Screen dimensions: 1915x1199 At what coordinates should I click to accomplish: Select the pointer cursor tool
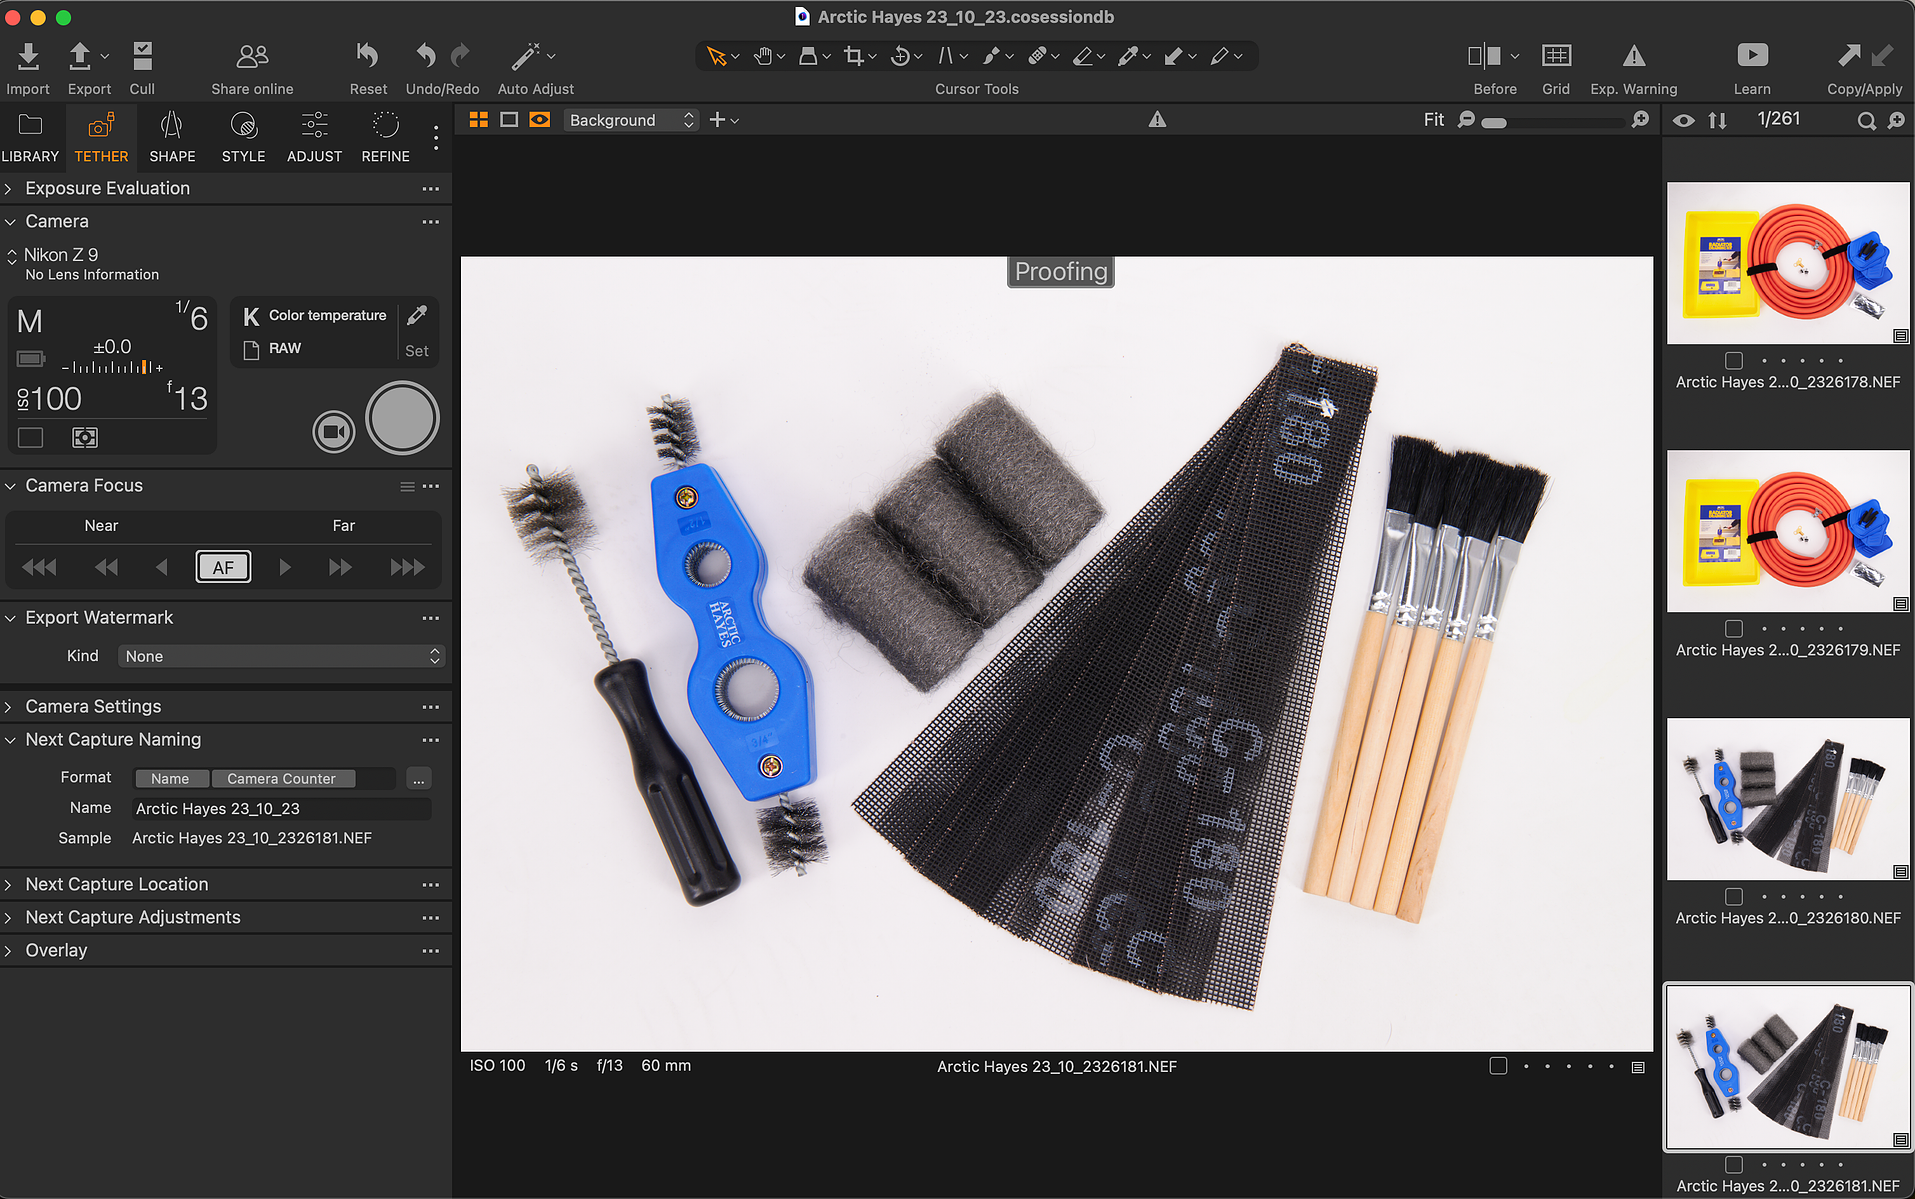tap(716, 56)
